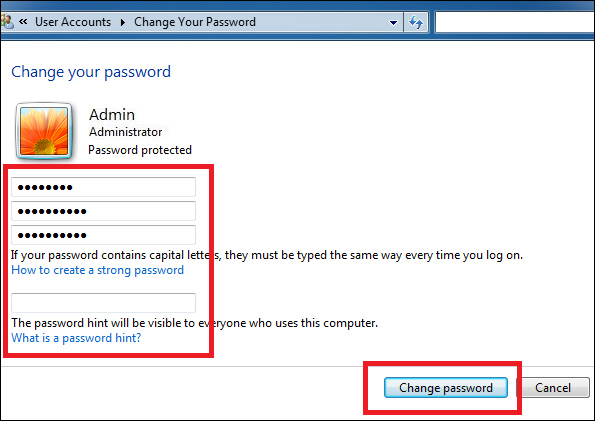The image size is (595, 421).
Task: Click the confirm new password field
Action: [104, 235]
